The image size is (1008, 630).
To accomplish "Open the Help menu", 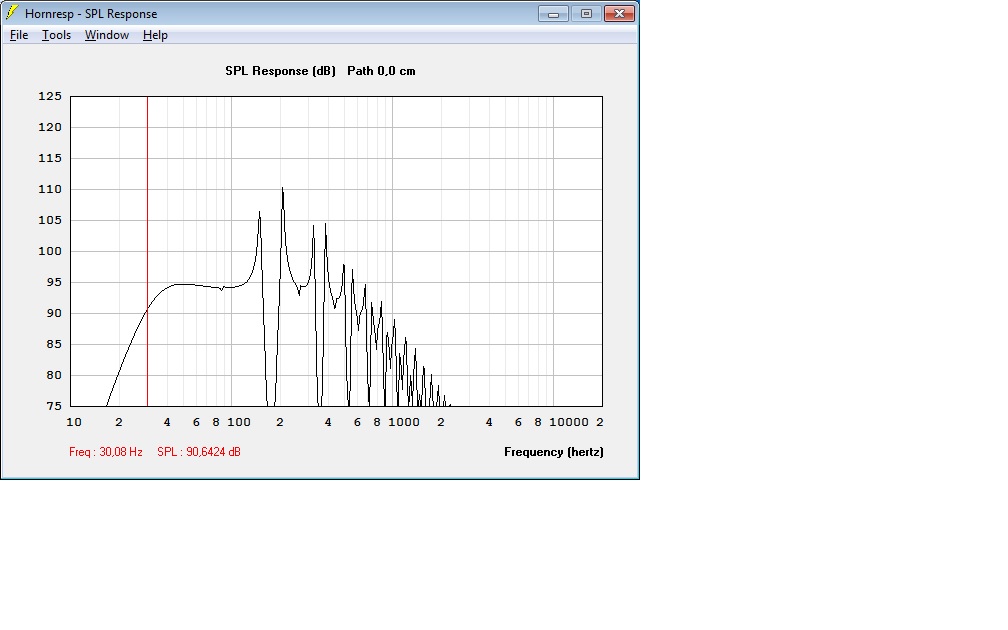I will 155,35.
